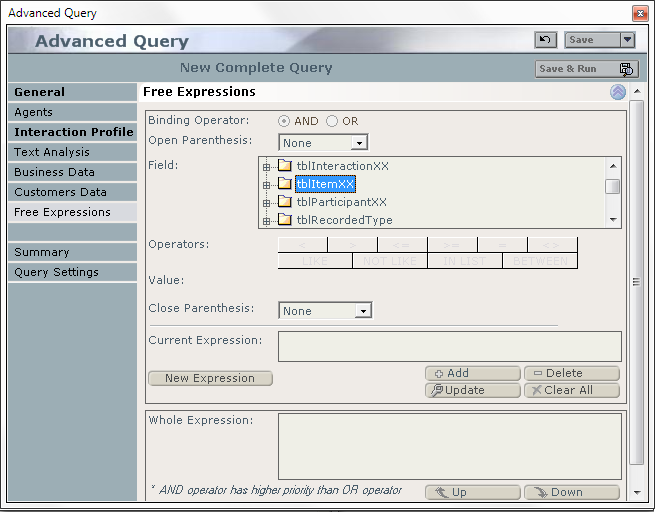Viewport: 655px width, 512px height.
Task: Open the Save dropdown arrow
Action: coord(627,40)
